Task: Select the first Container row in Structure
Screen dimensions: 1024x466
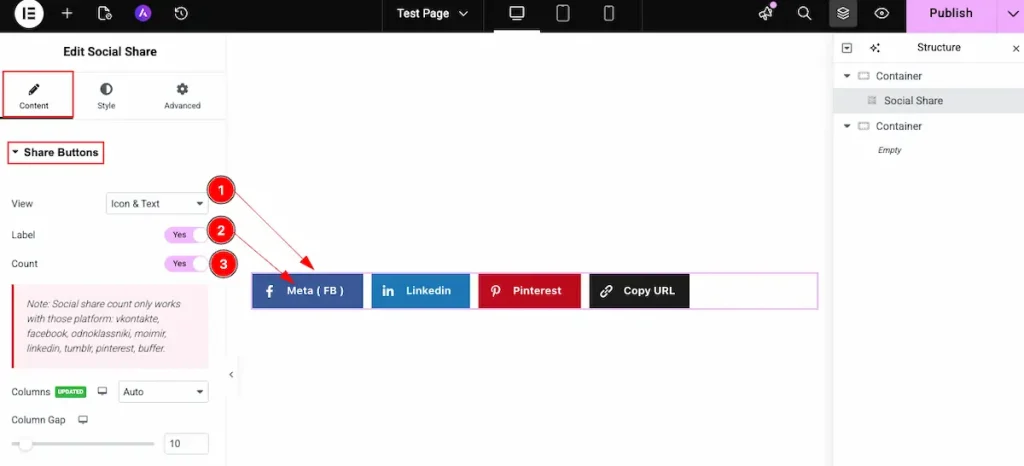Action: click(929, 76)
